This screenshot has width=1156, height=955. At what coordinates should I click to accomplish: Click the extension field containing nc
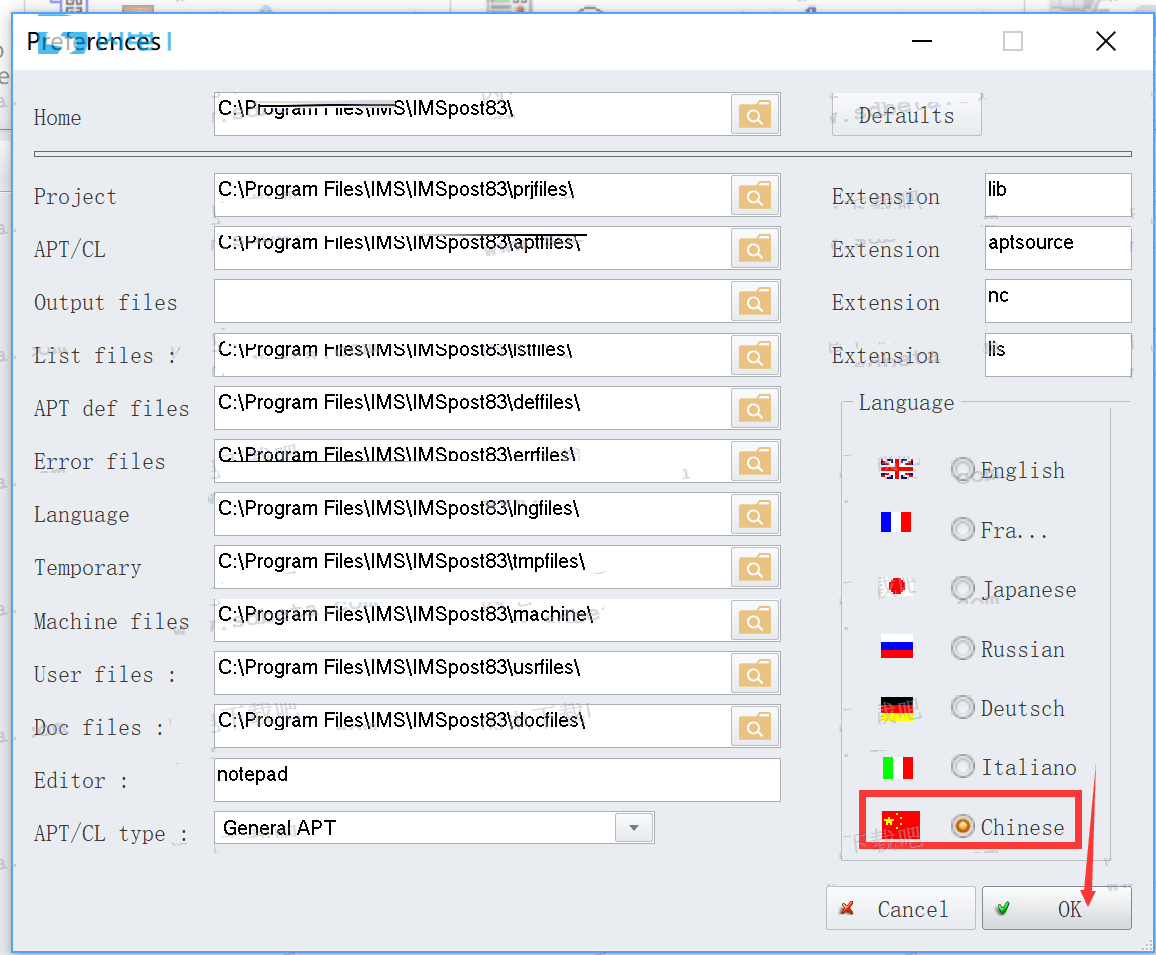[x=1058, y=302]
